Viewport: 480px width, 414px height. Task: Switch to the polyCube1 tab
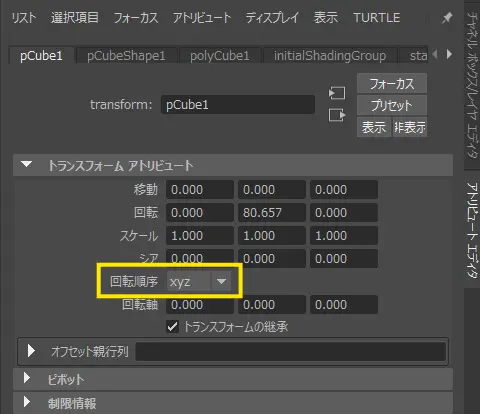tap(220, 55)
